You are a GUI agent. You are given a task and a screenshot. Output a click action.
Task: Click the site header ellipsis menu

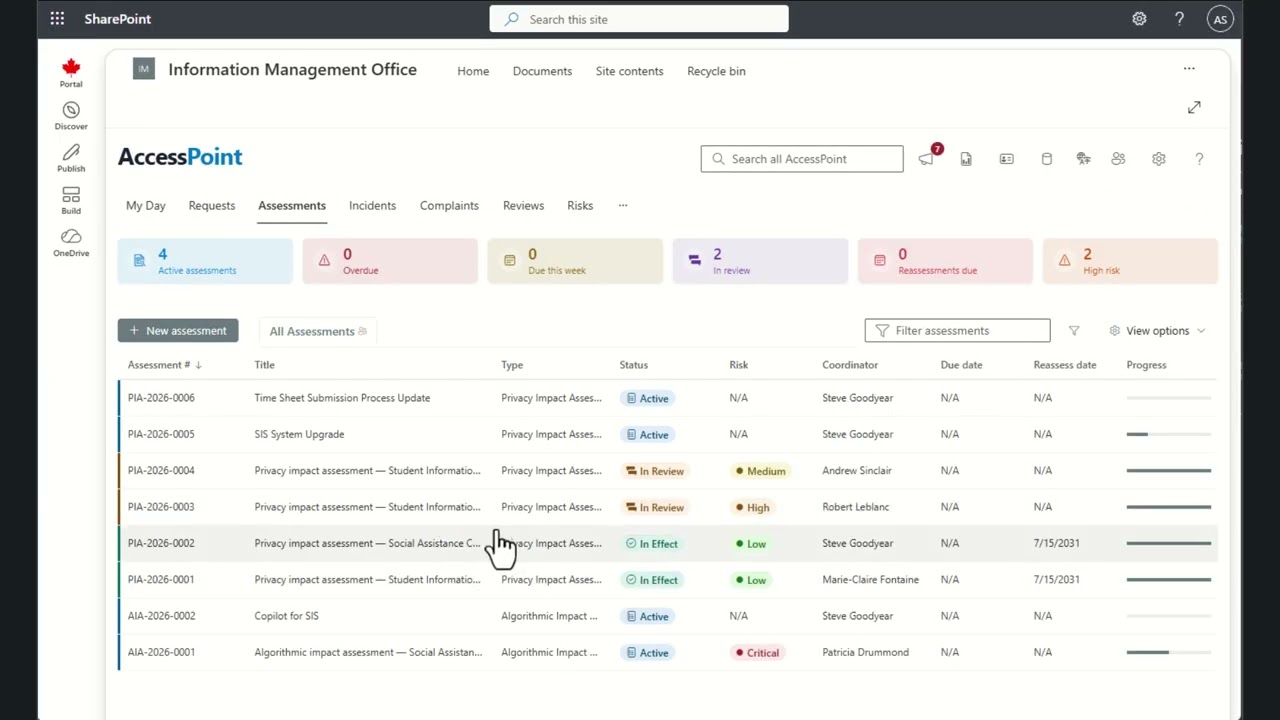click(1189, 69)
